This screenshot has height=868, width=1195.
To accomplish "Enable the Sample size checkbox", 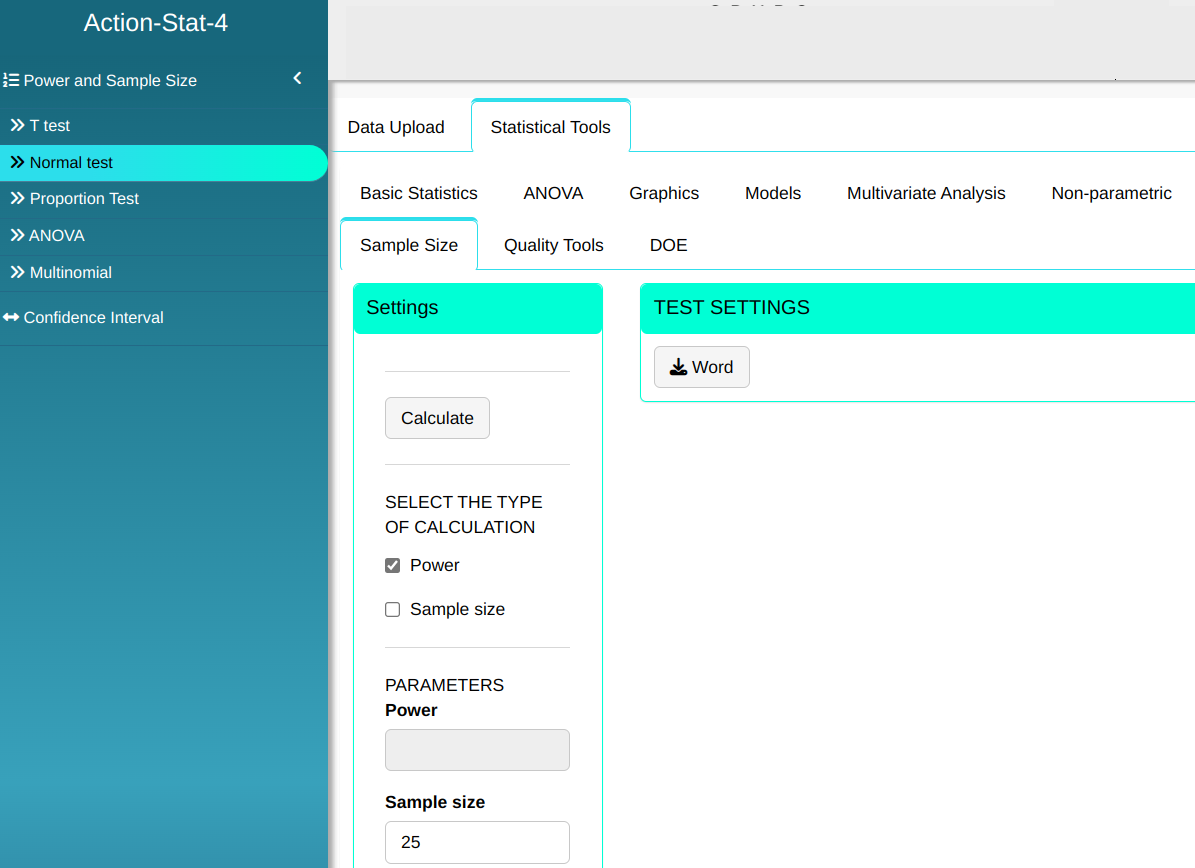I will point(393,610).
